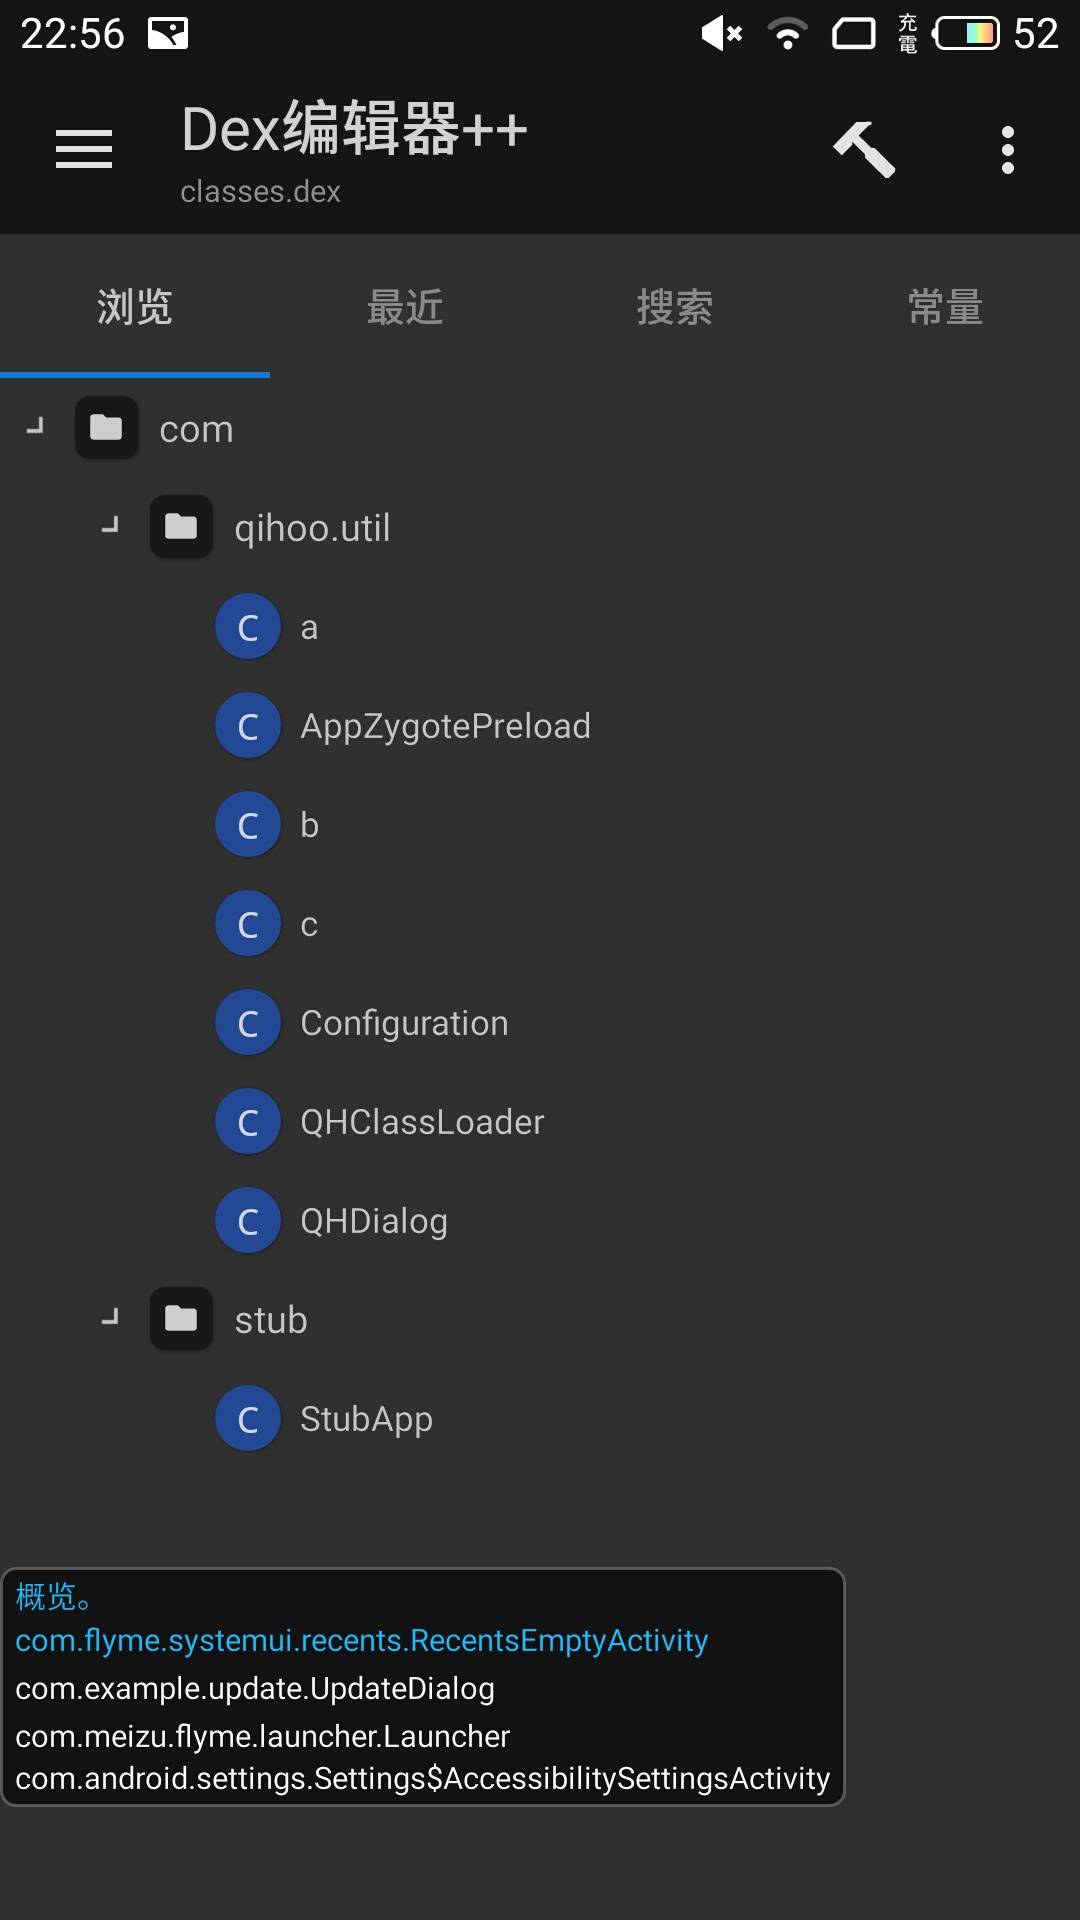Tap the muted volume status icon
This screenshot has width=1080, height=1920.
click(722, 34)
